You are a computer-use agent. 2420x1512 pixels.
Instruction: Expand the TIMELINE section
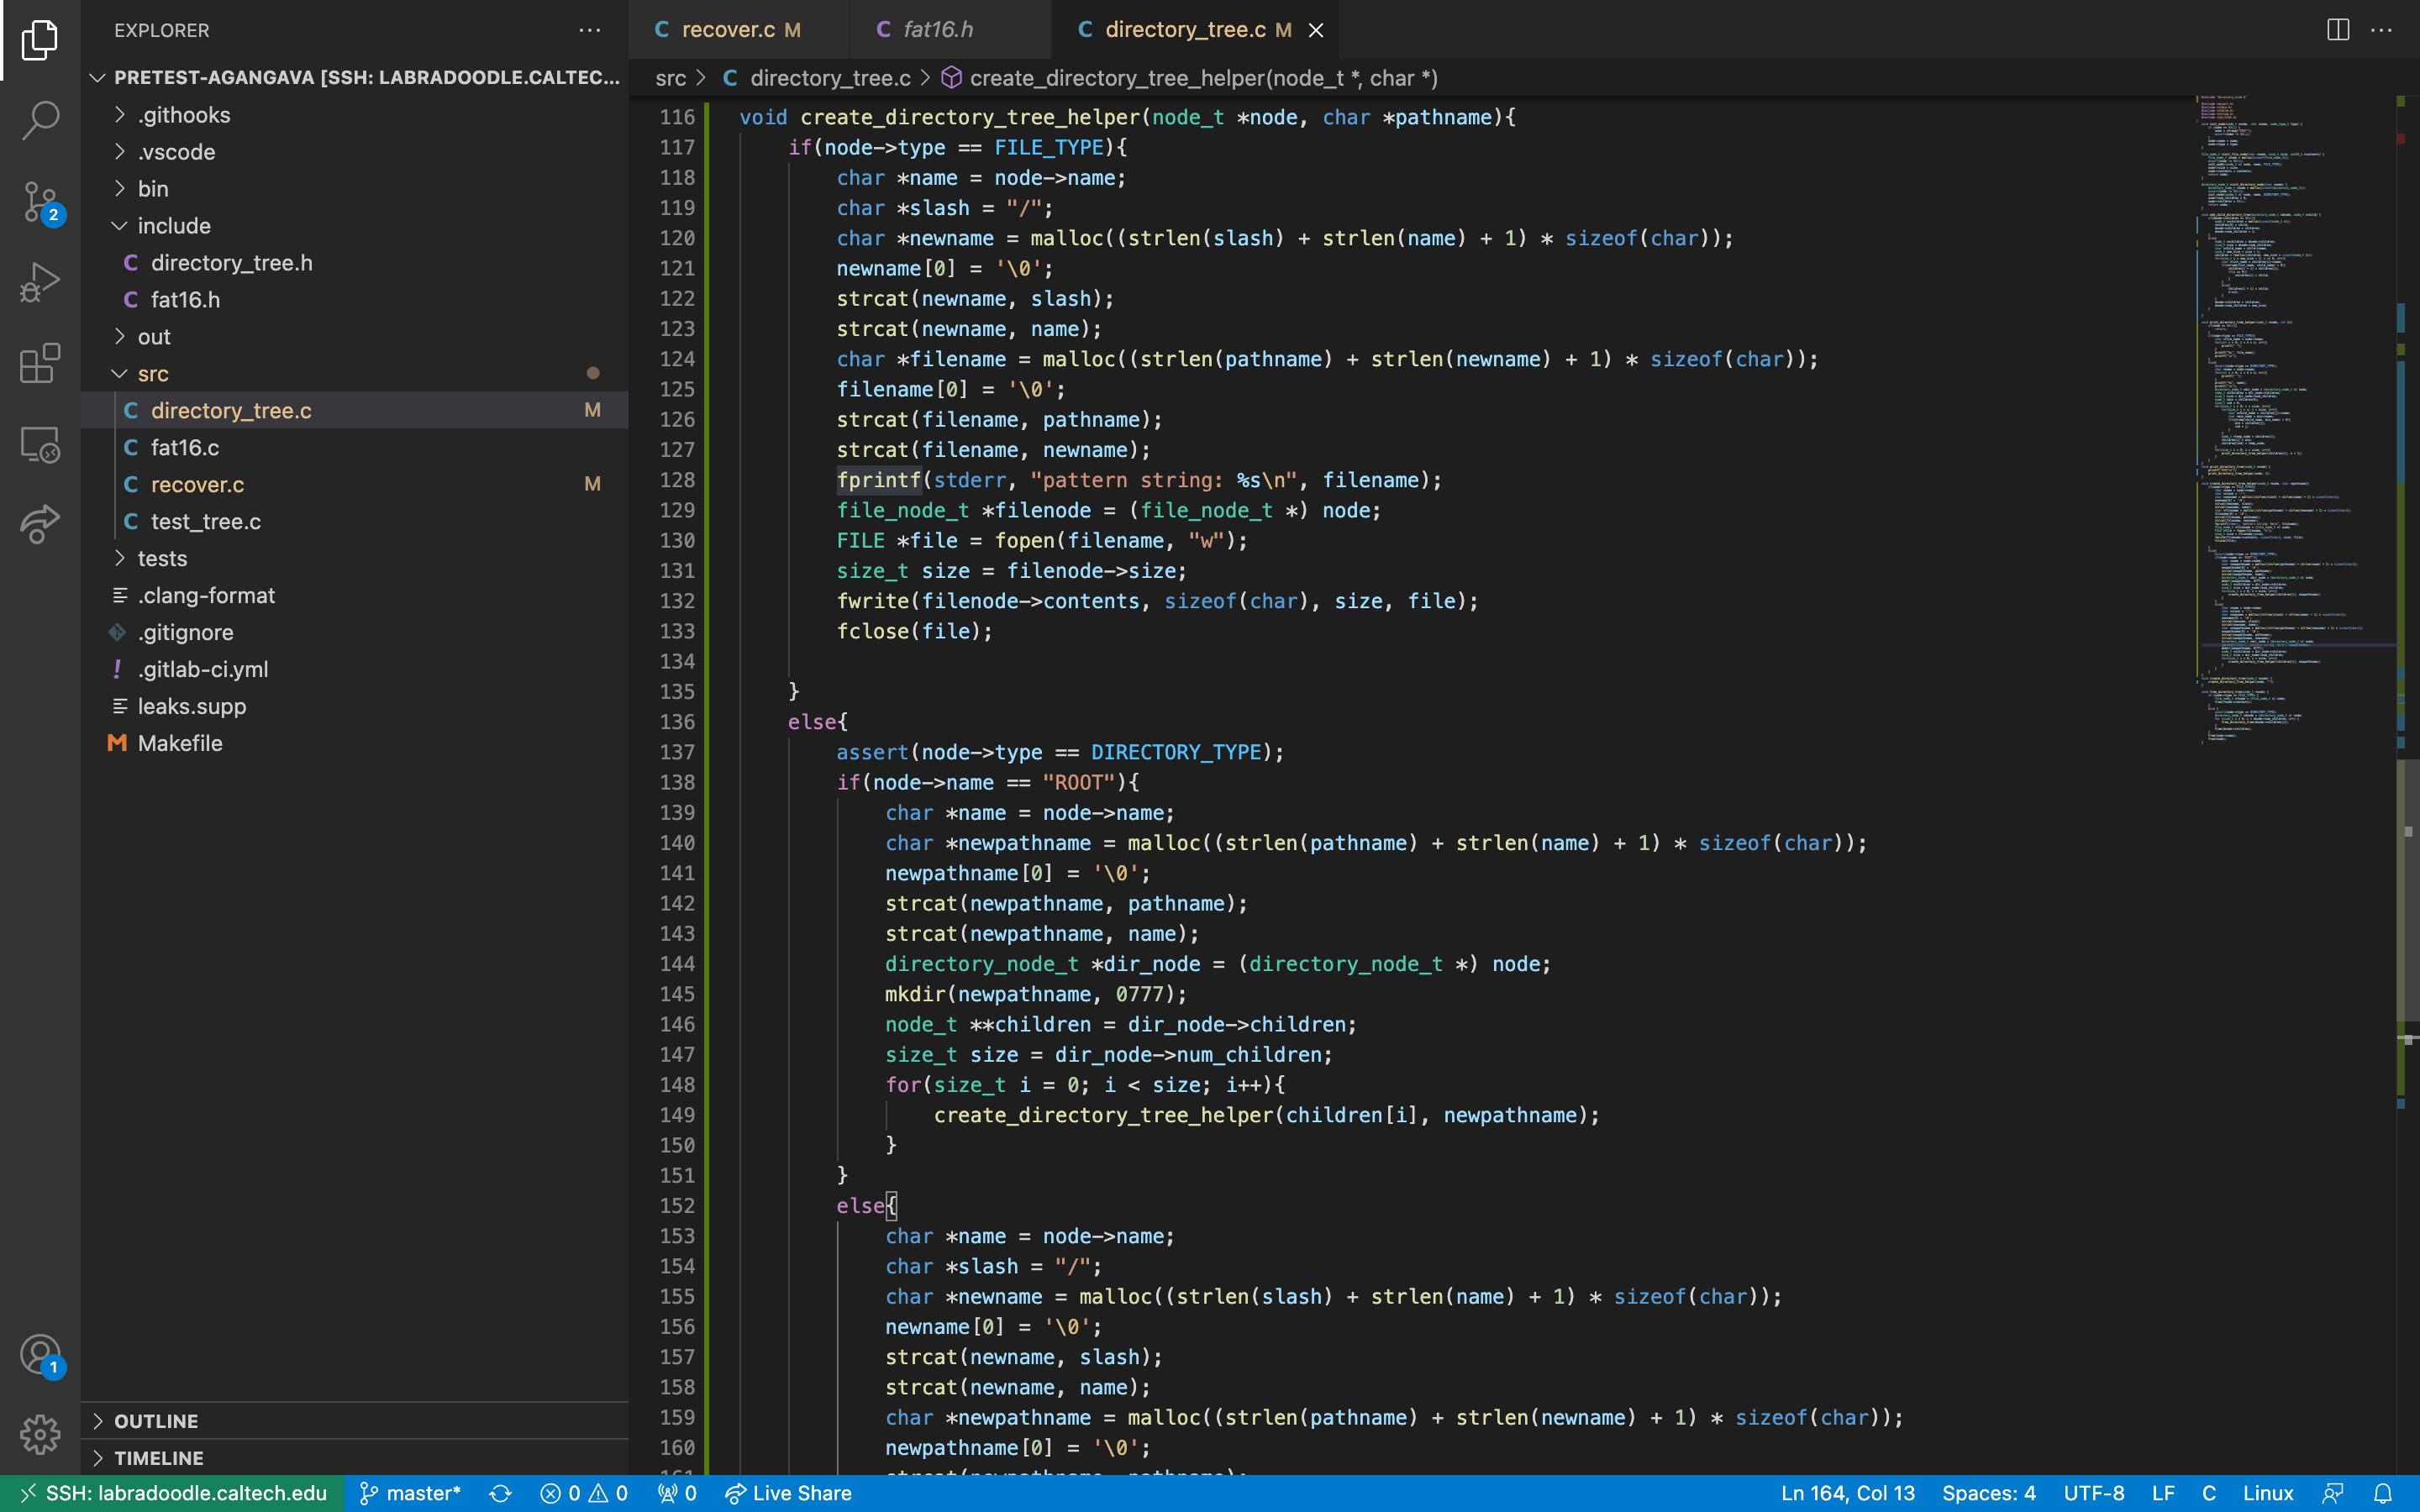pyautogui.click(x=158, y=1458)
